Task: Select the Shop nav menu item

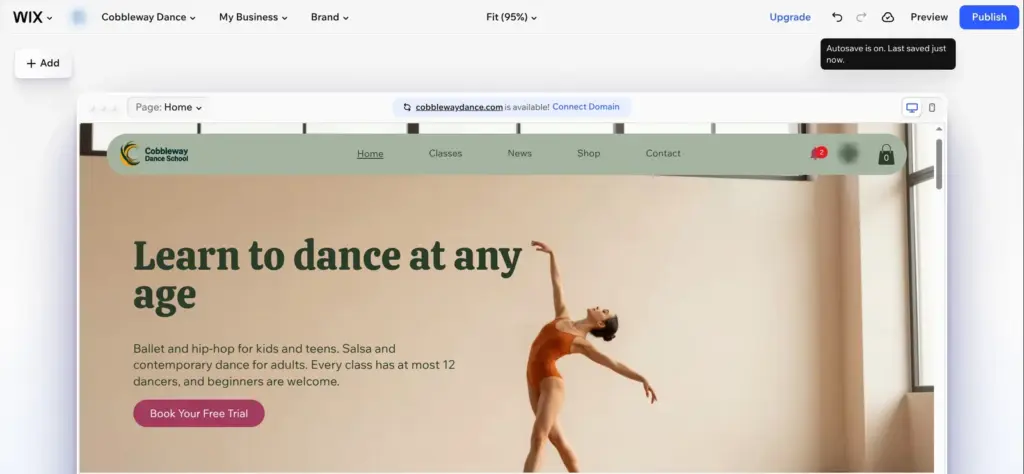Action: (x=588, y=153)
